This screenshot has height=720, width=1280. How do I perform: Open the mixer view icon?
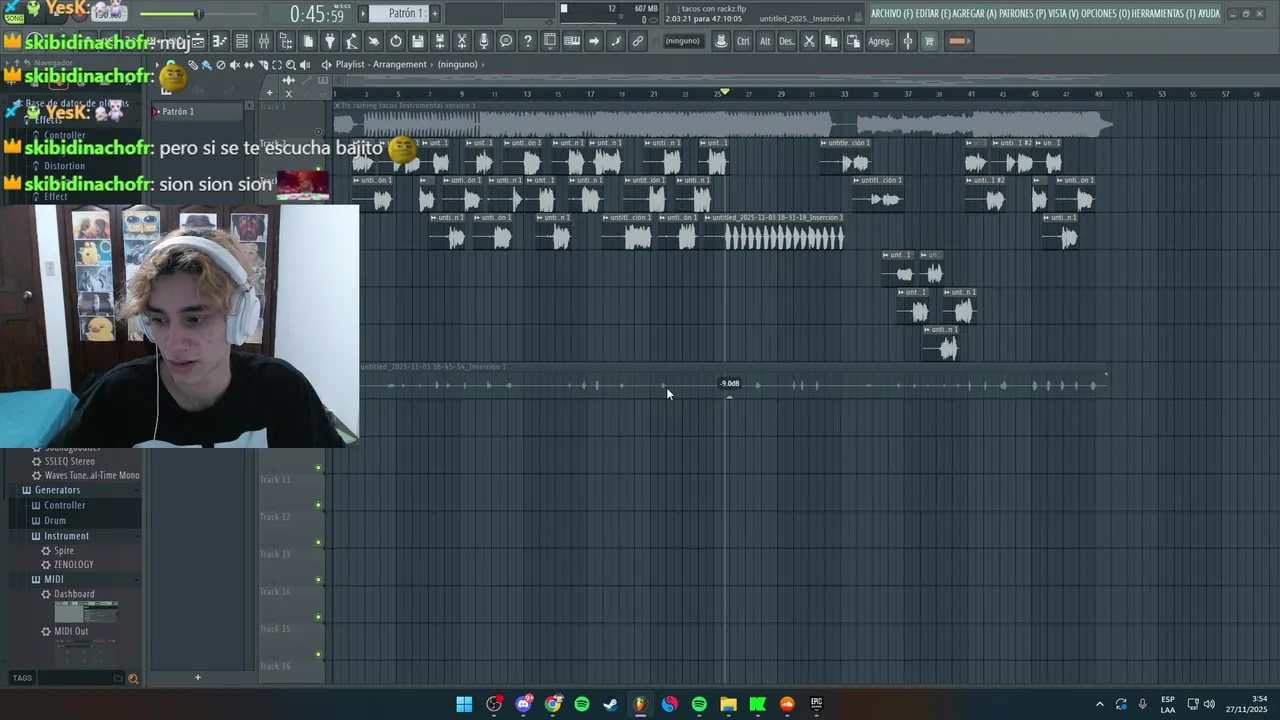[x=264, y=41]
